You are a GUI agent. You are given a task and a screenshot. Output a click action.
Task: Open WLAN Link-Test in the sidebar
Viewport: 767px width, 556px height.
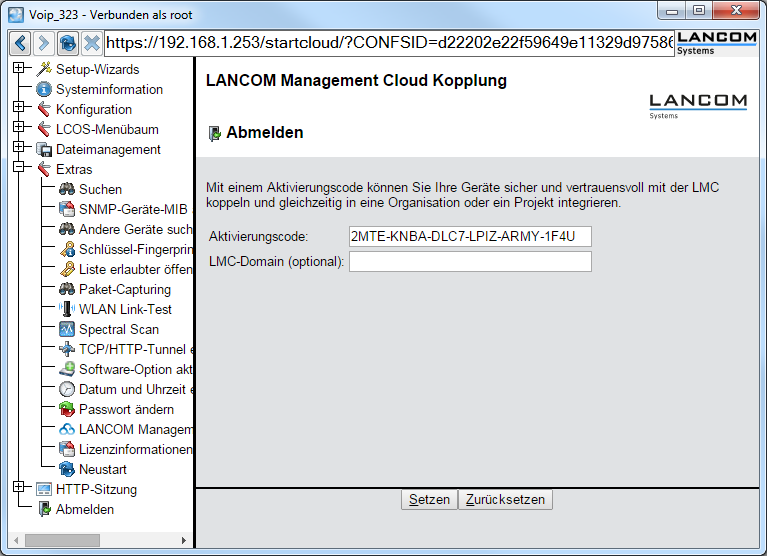[x=111, y=309]
